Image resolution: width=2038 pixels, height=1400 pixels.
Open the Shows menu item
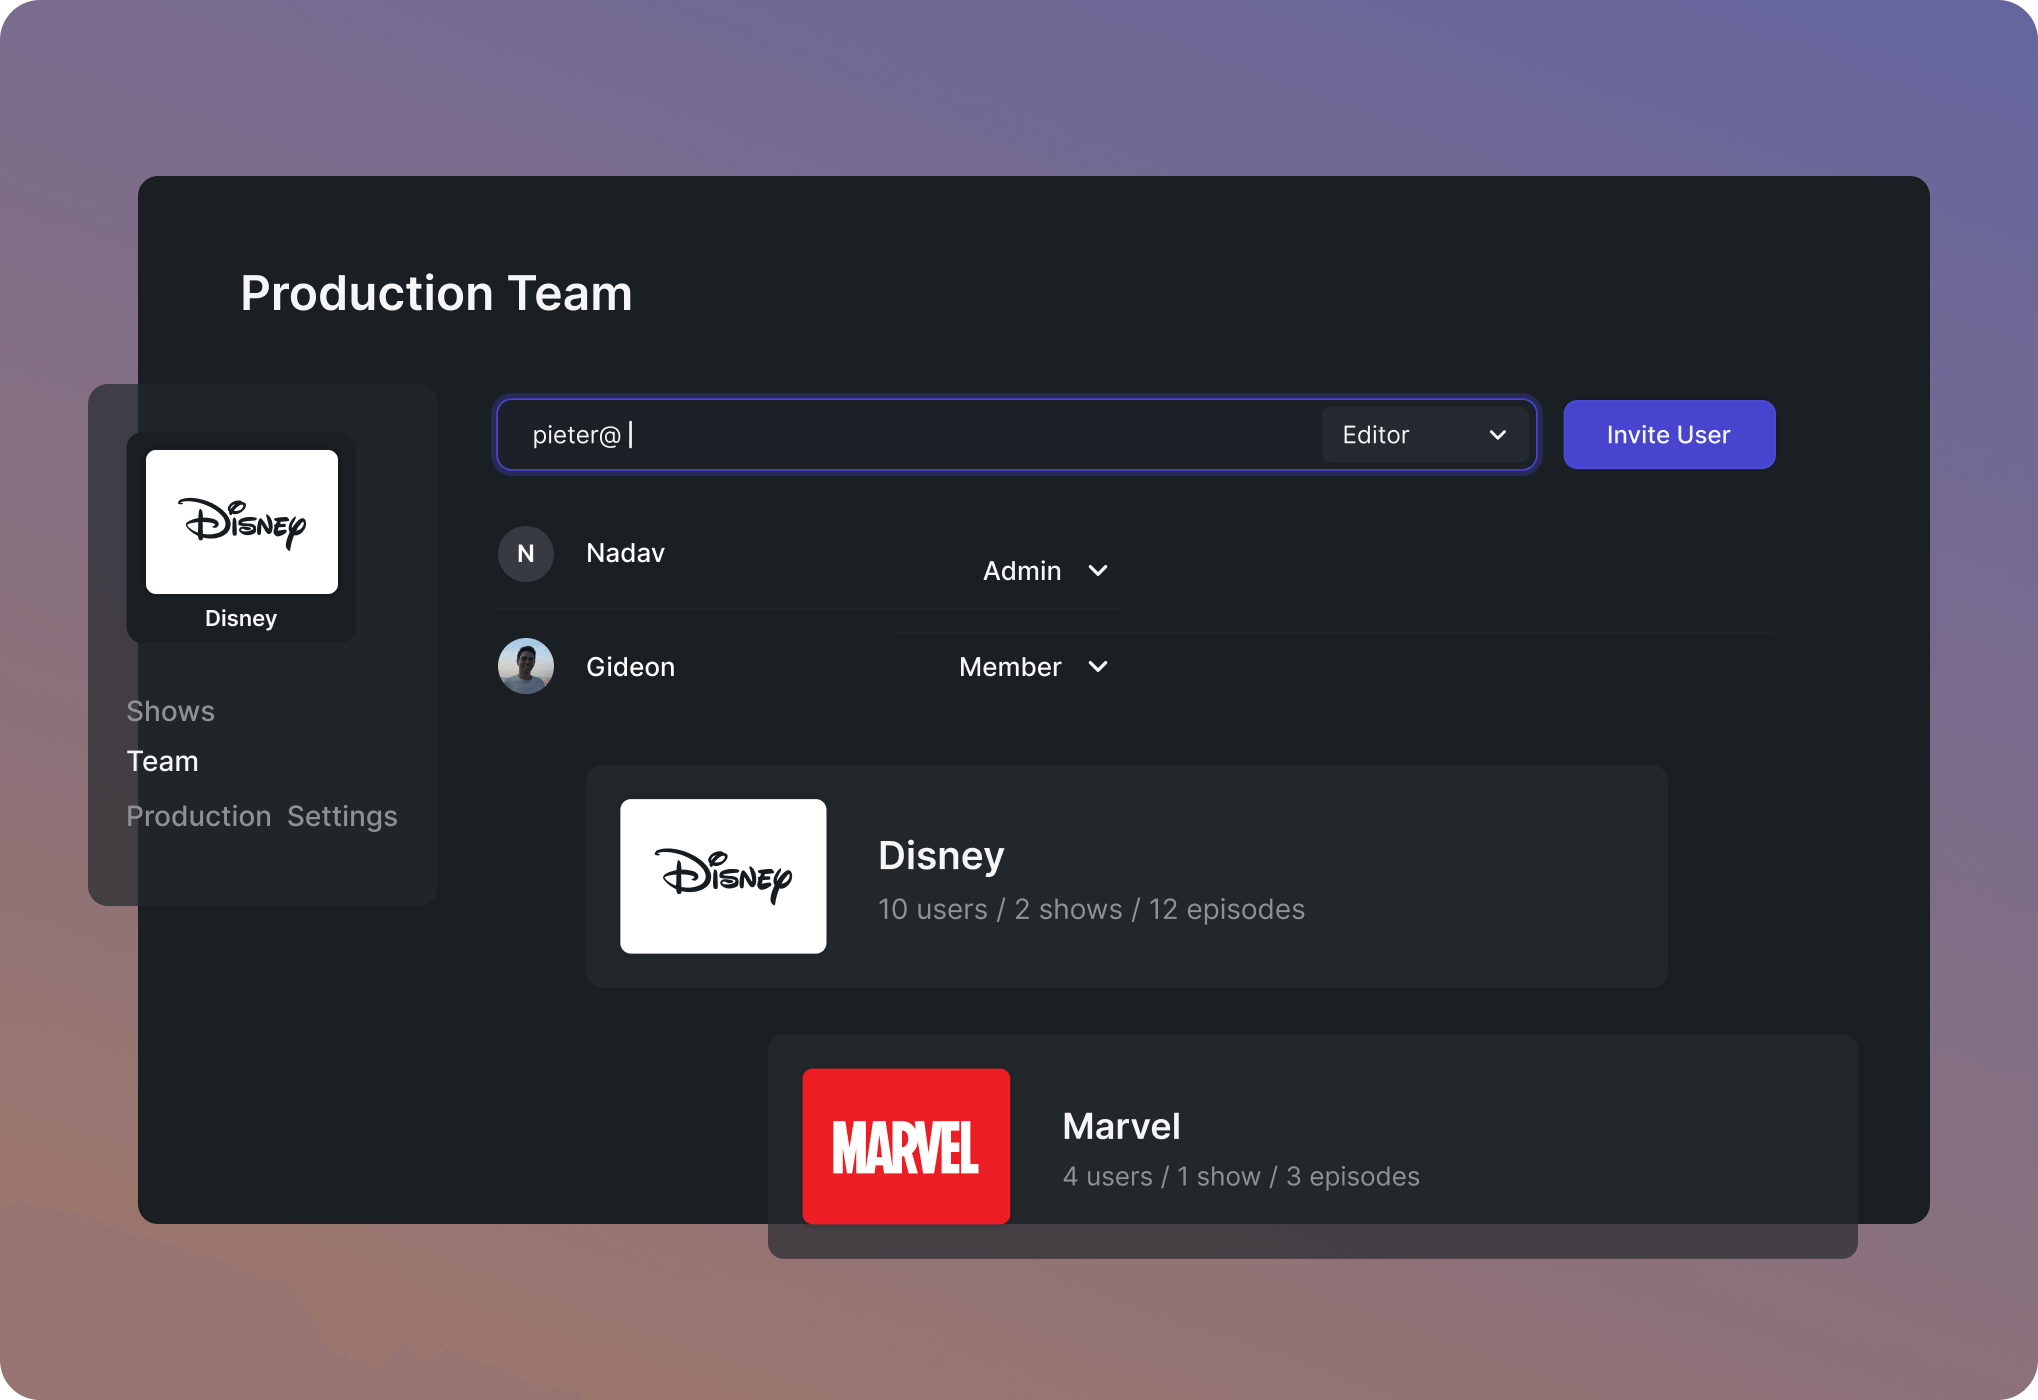[171, 711]
